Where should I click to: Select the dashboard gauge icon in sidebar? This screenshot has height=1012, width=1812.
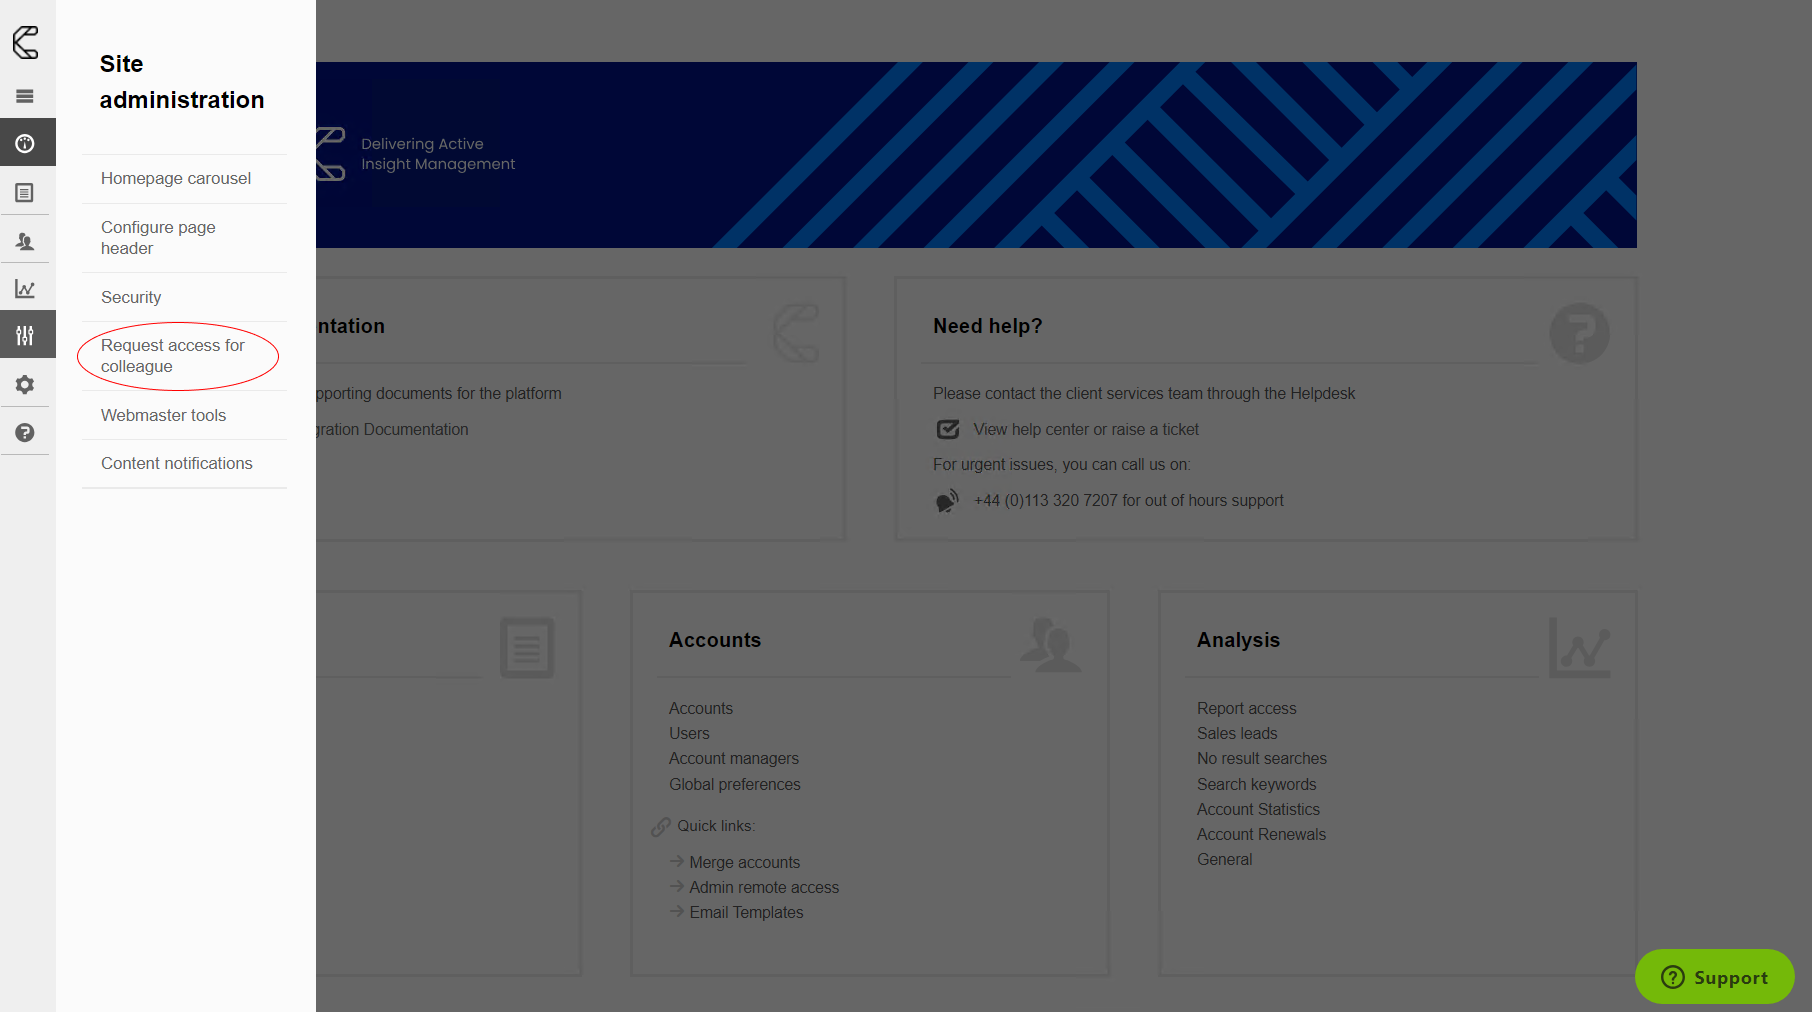pos(25,143)
